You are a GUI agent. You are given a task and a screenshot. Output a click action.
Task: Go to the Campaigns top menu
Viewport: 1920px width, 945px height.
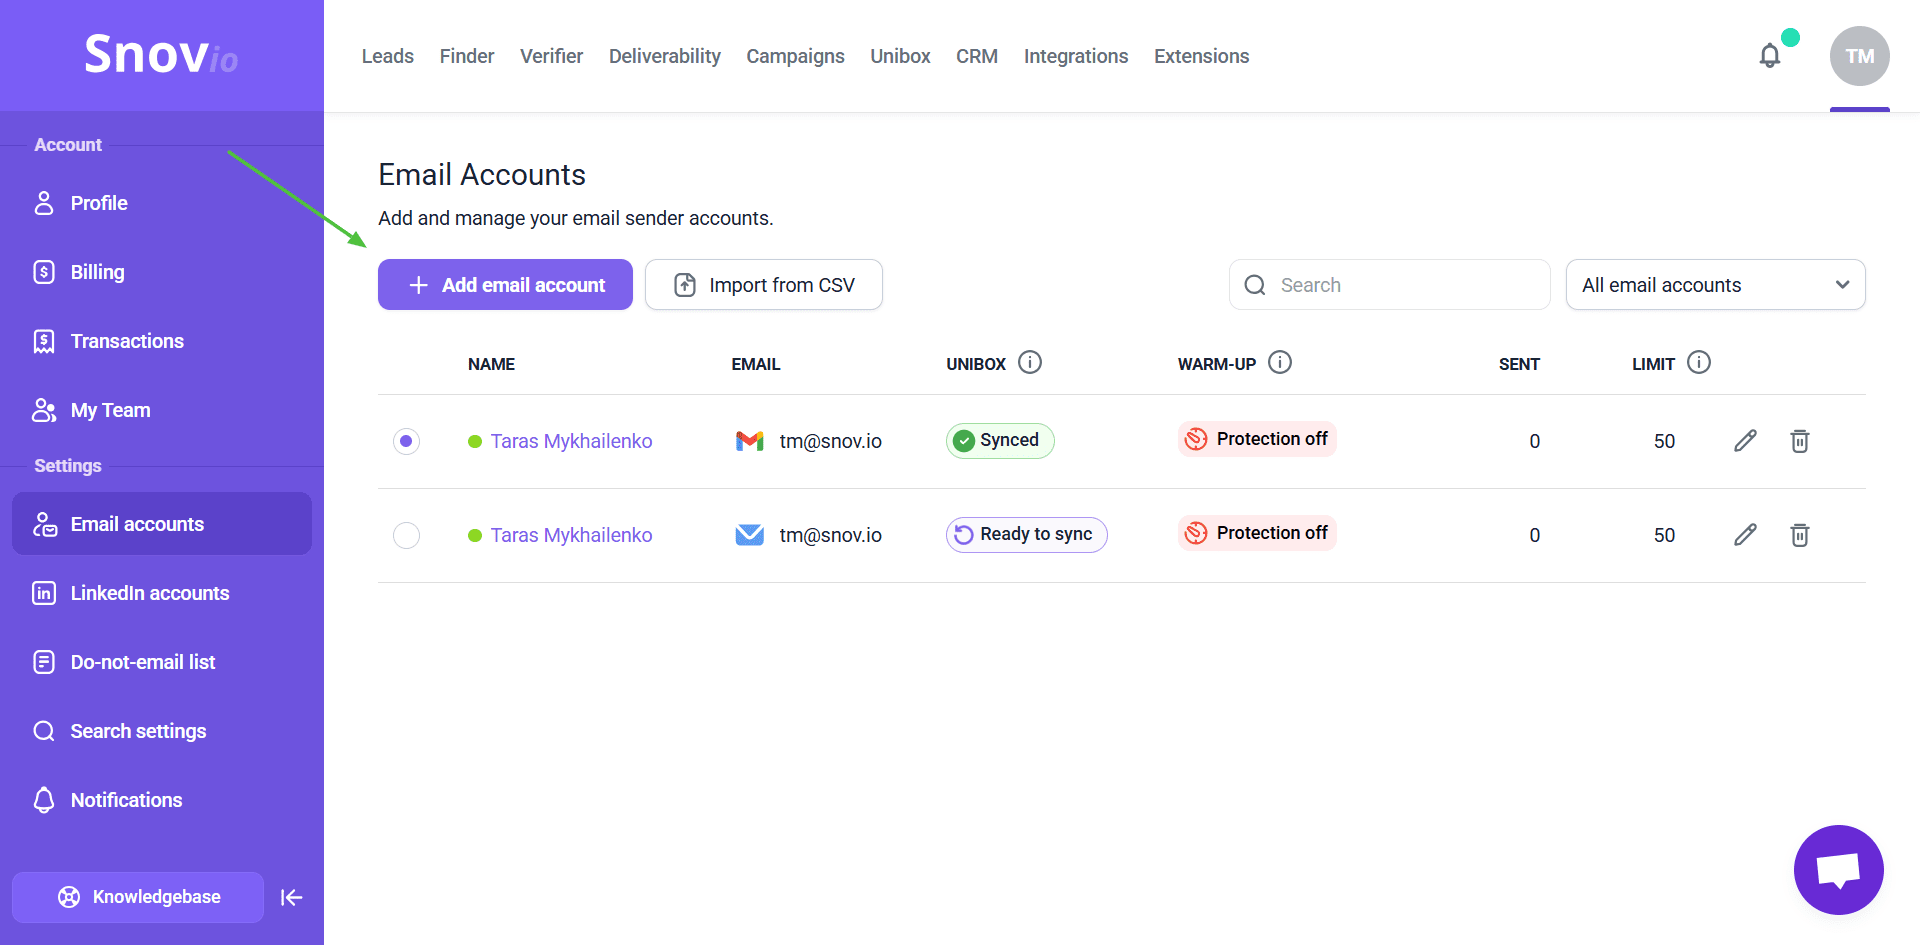click(x=795, y=56)
